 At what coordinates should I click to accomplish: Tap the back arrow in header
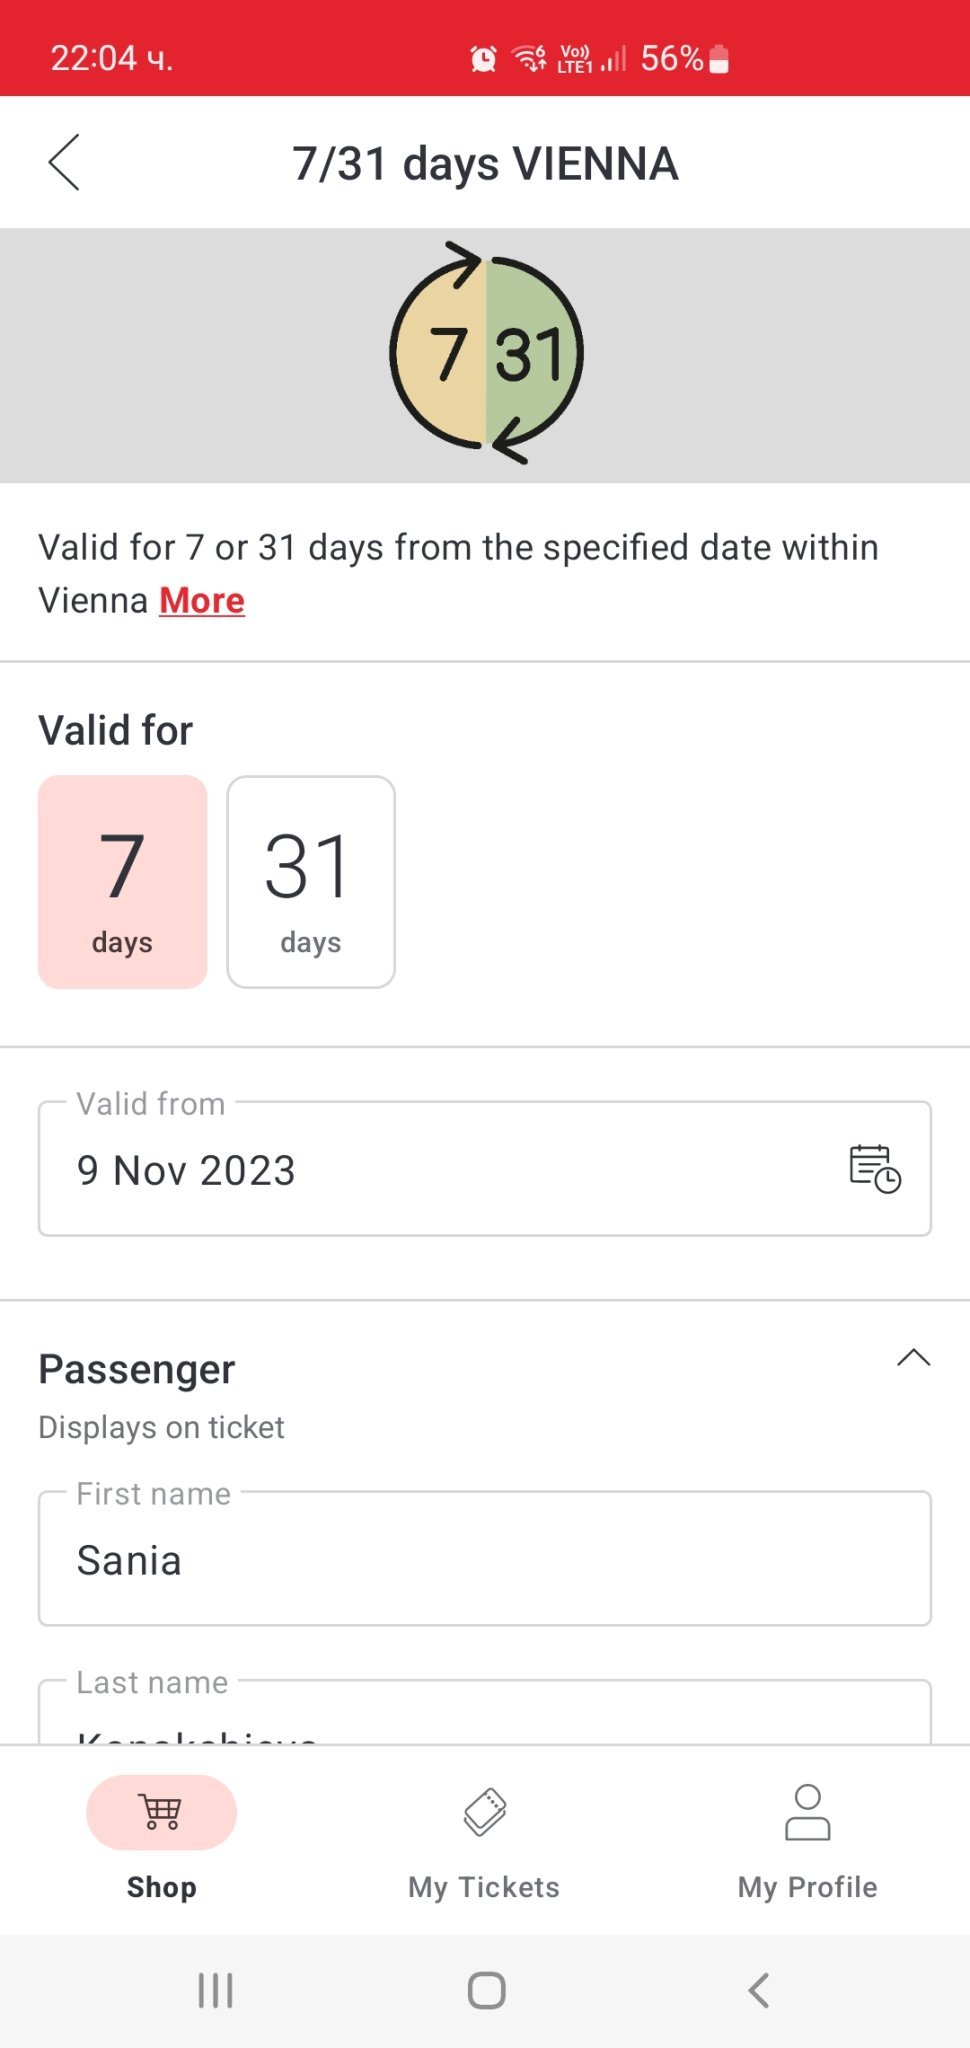click(64, 162)
